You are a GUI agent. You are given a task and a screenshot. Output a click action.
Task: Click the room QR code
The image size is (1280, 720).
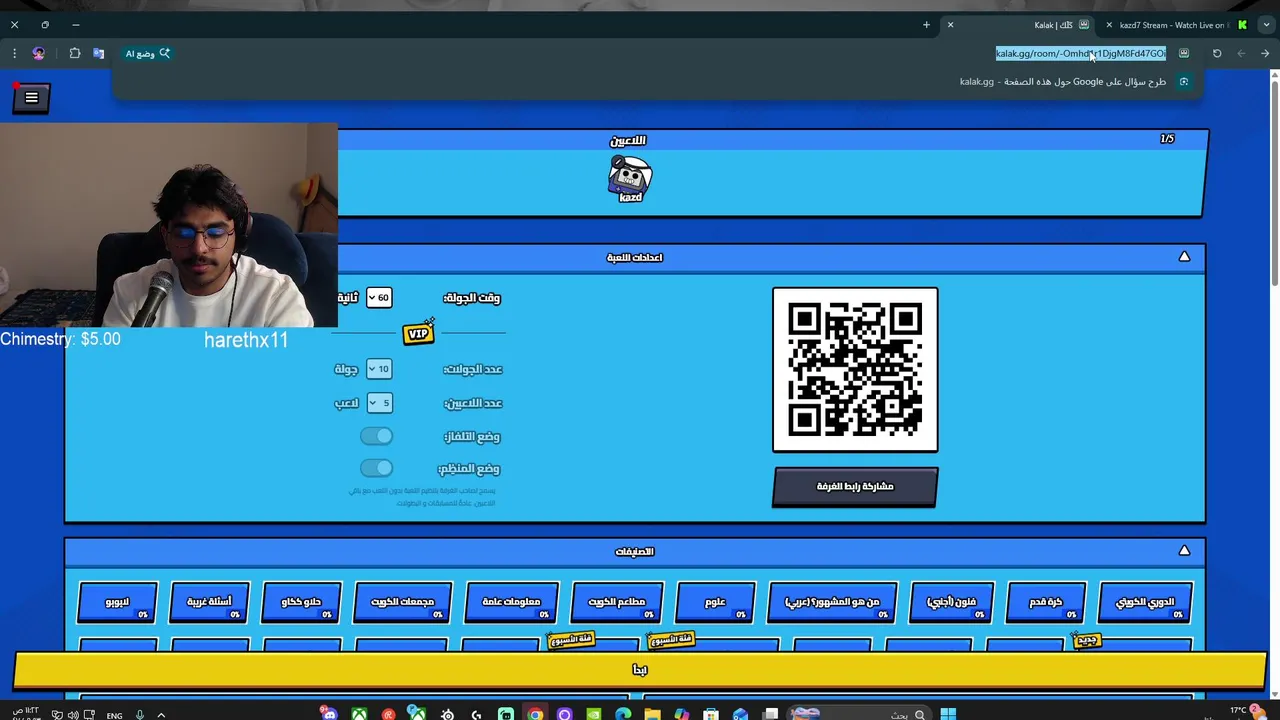pyautogui.click(x=855, y=370)
